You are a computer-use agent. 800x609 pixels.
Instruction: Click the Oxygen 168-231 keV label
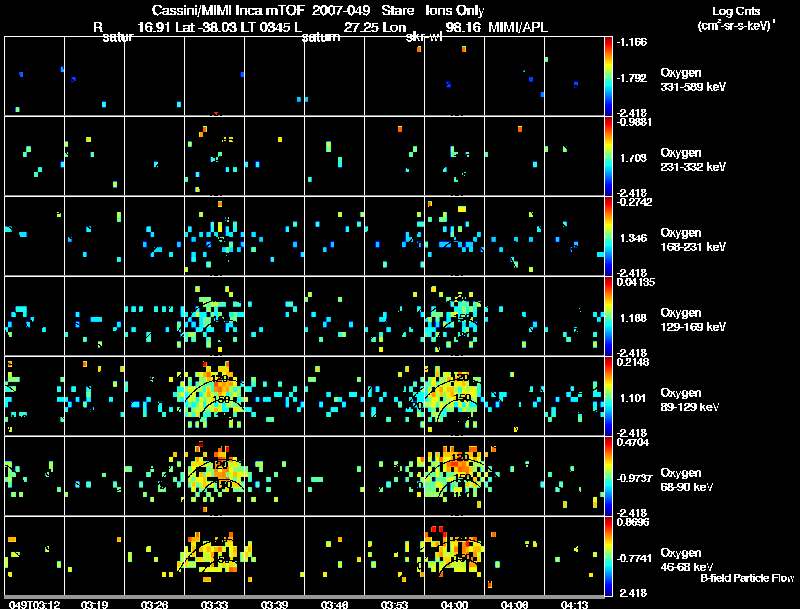coord(693,240)
